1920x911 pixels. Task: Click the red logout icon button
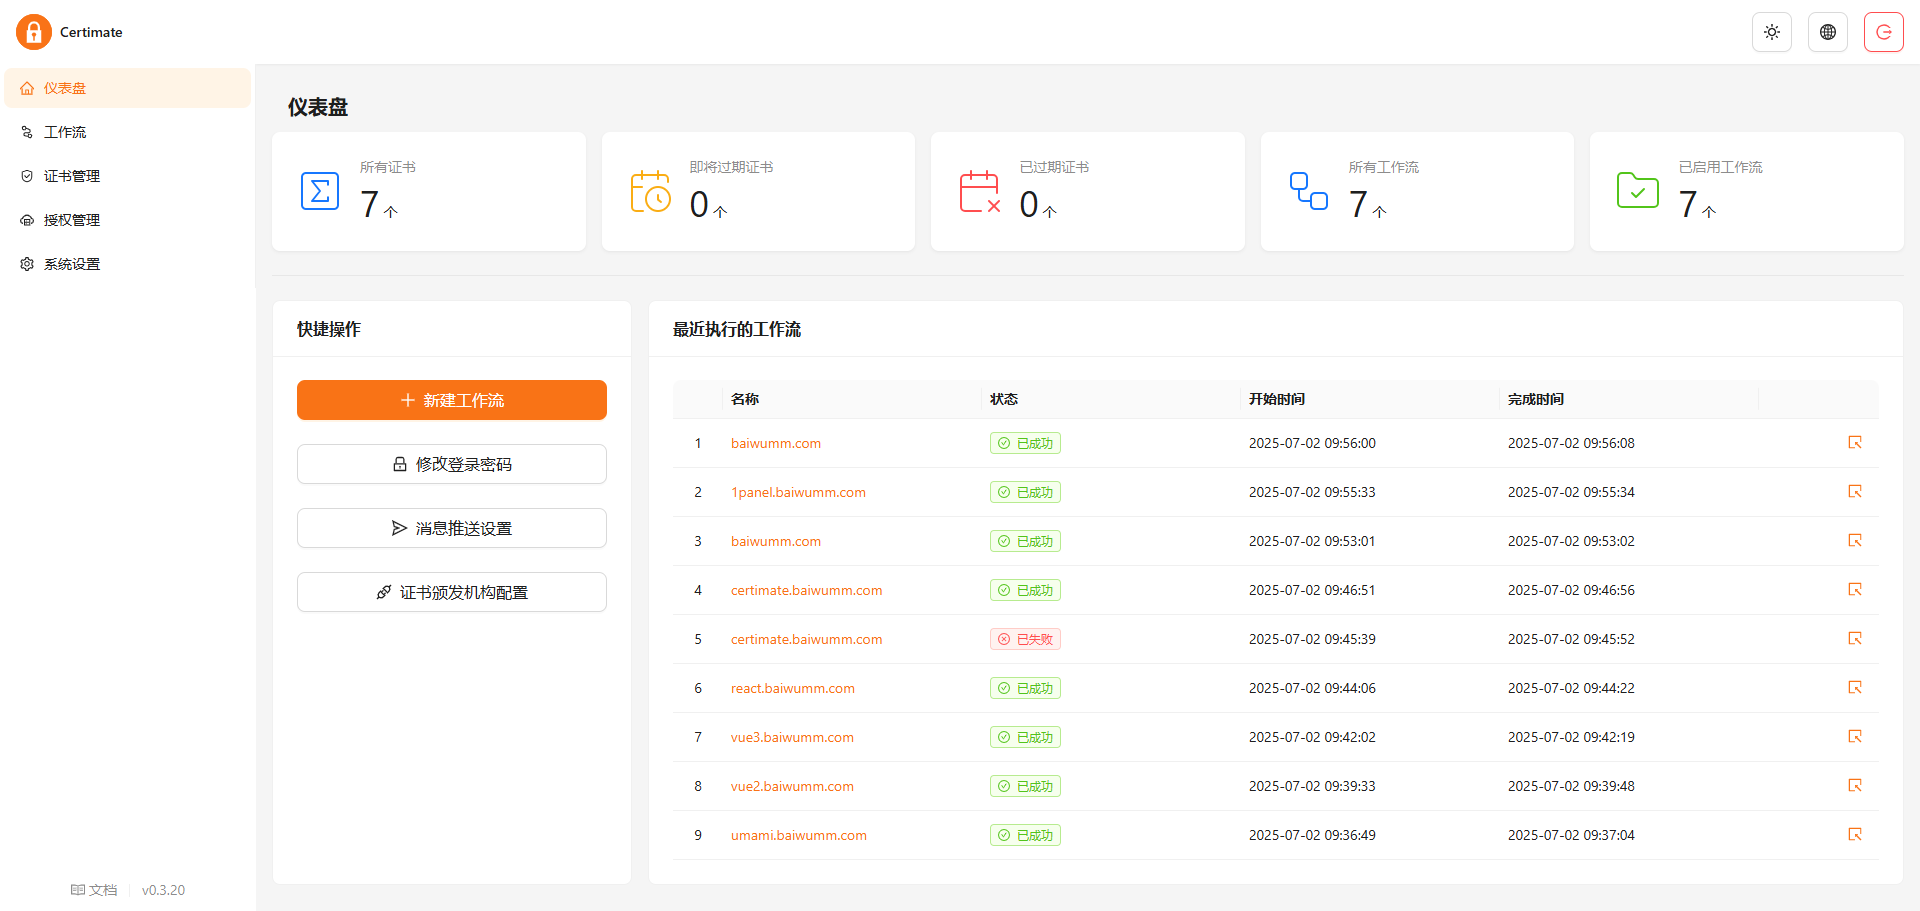click(x=1884, y=32)
